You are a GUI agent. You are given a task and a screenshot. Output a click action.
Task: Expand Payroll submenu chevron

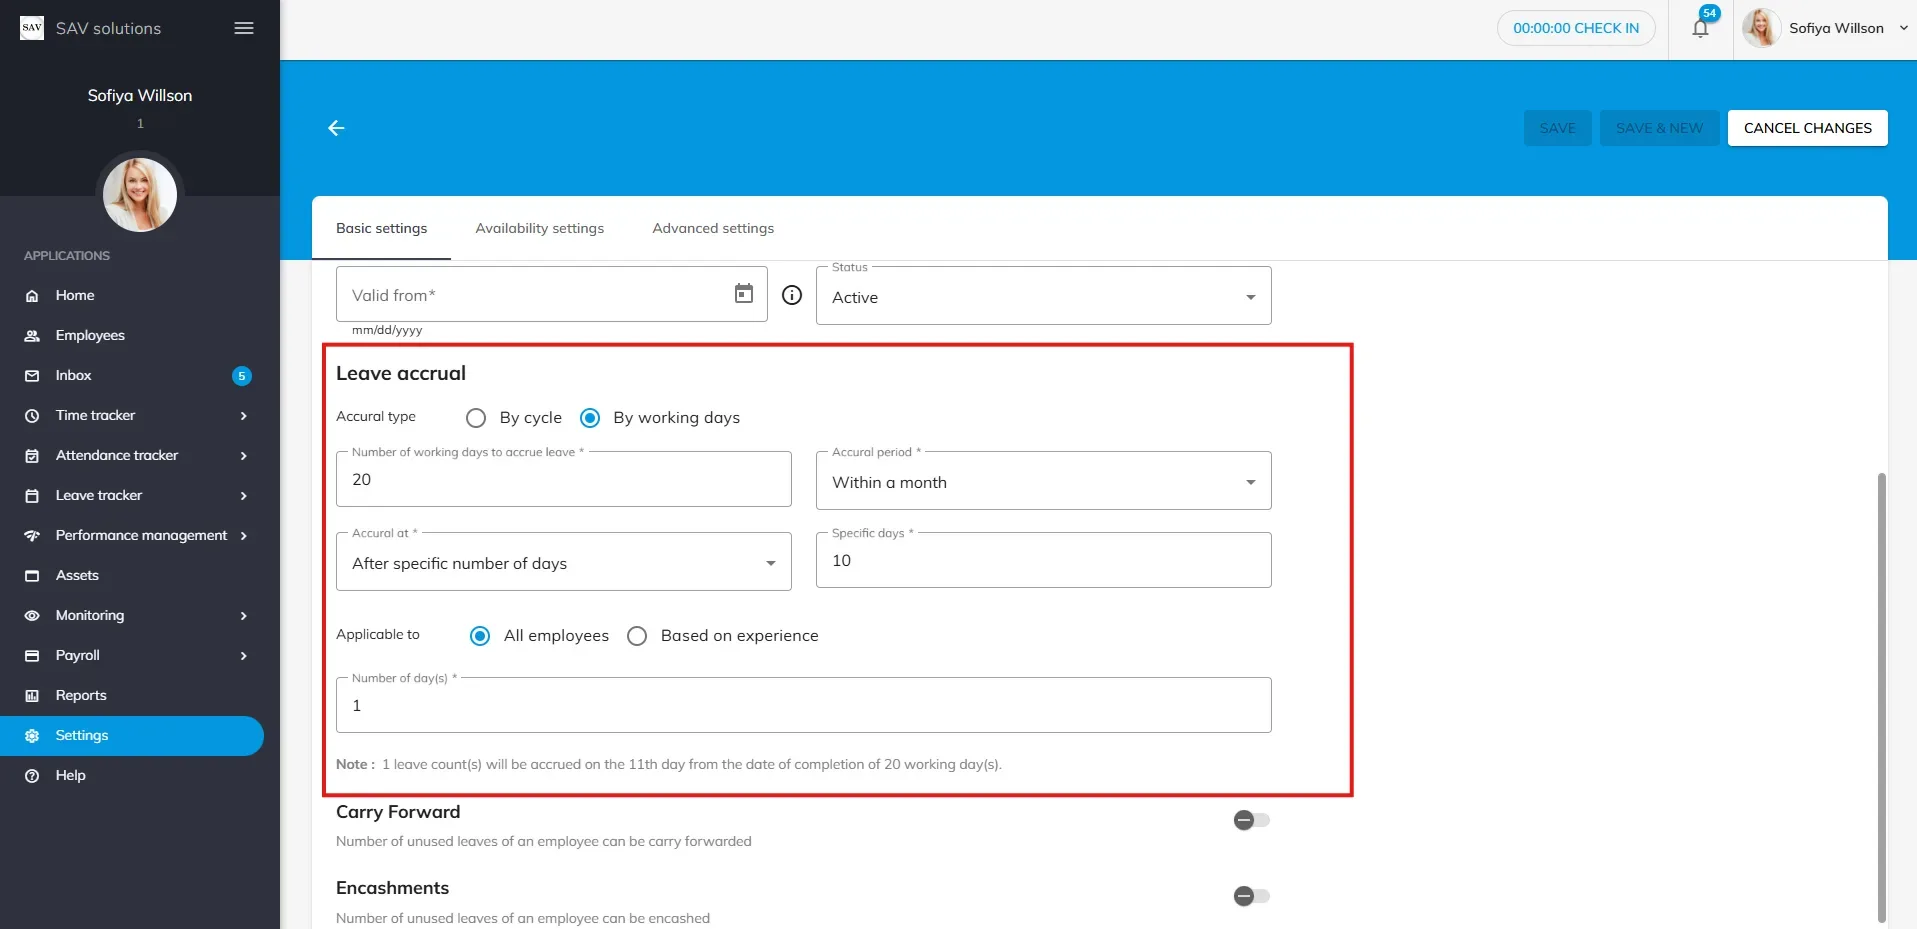(244, 656)
